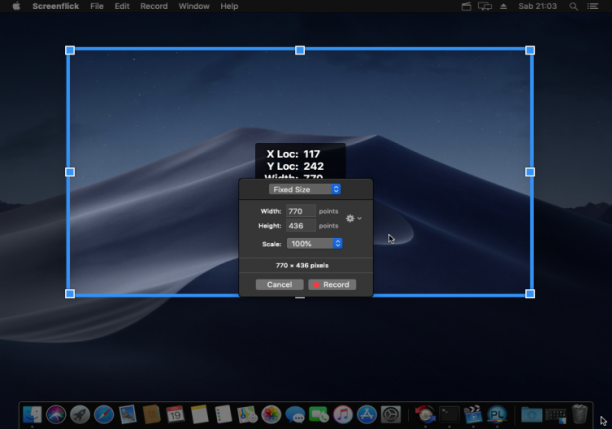Image resolution: width=612 pixels, height=429 pixels.
Task: Open the Screenflick clapperboard menu bar icon
Action: coord(466,6)
